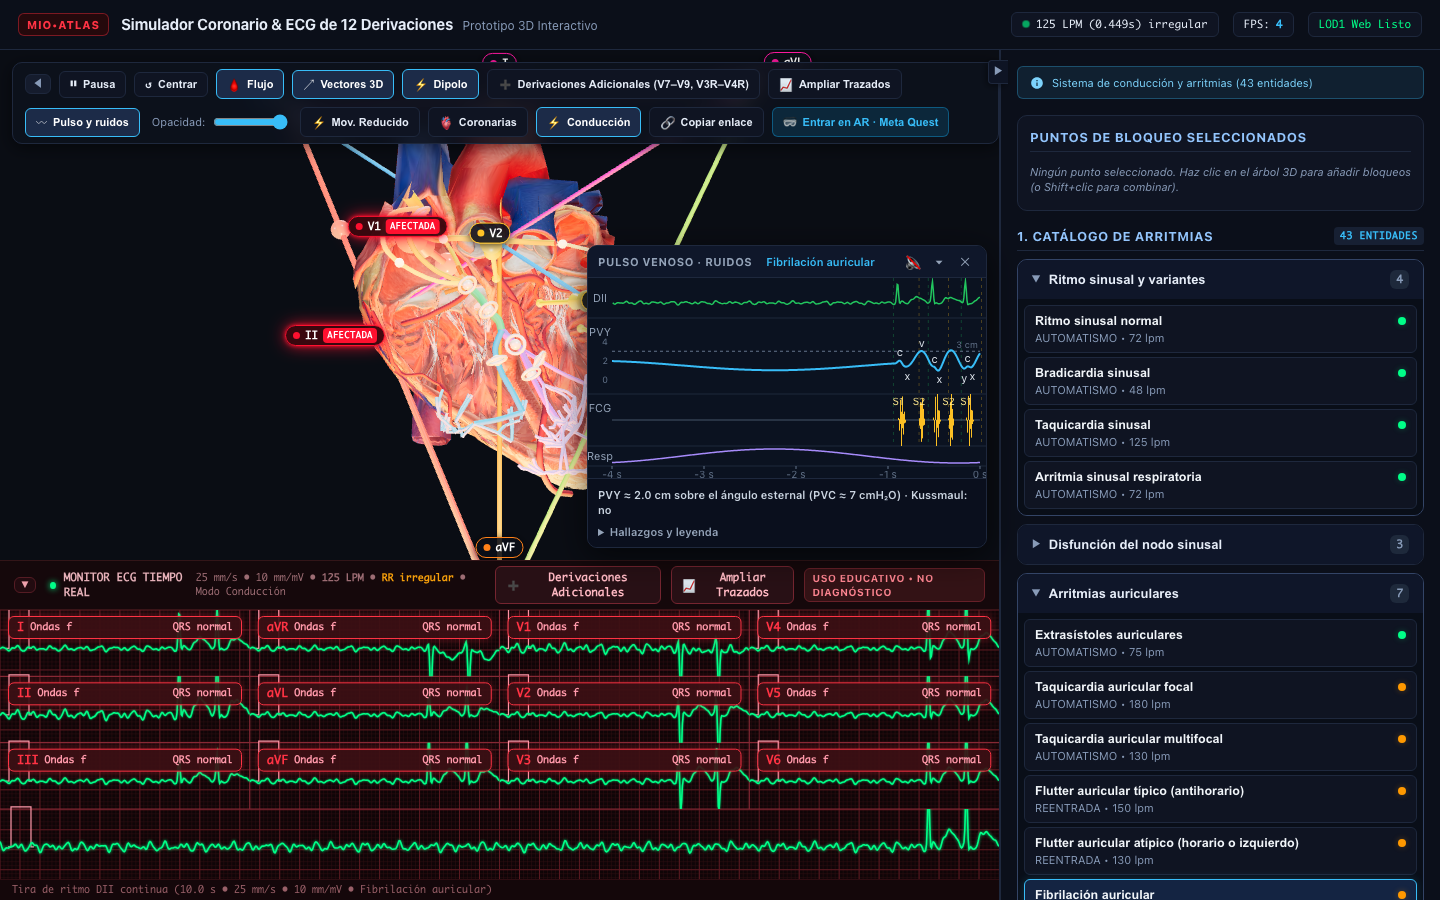Add Derivaciones Adicionales V7–V9 leads
The height and width of the screenshot is (900, 1440).
tap(624, 84)
